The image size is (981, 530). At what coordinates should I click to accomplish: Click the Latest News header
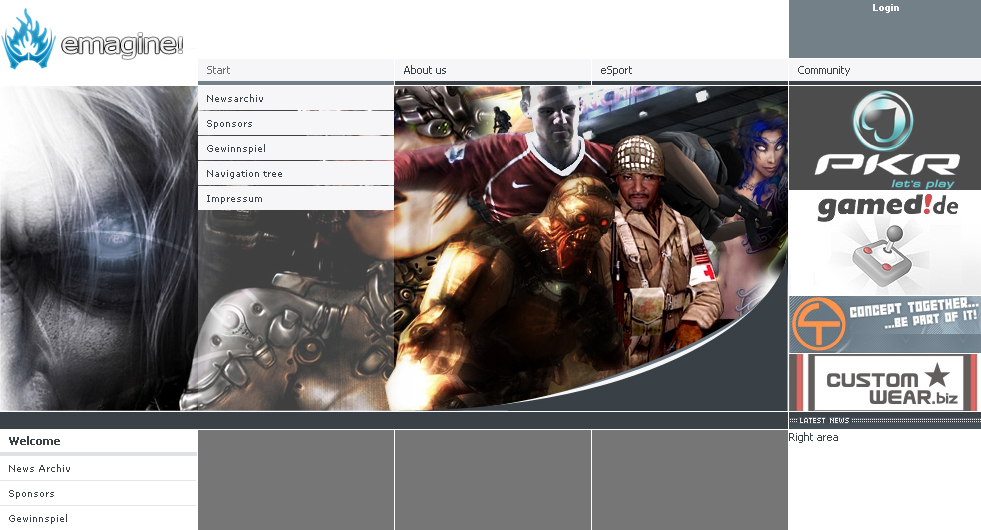pyautogui.click(x=885, y=420)
